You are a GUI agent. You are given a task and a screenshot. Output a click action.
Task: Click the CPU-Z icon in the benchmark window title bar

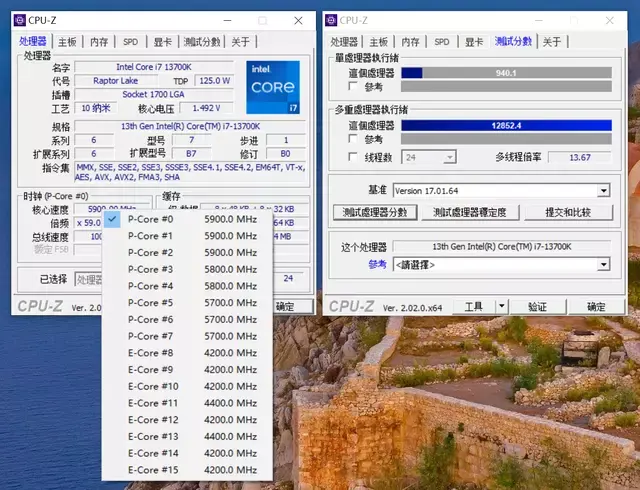pyautogui.click(x=332, y=20)
